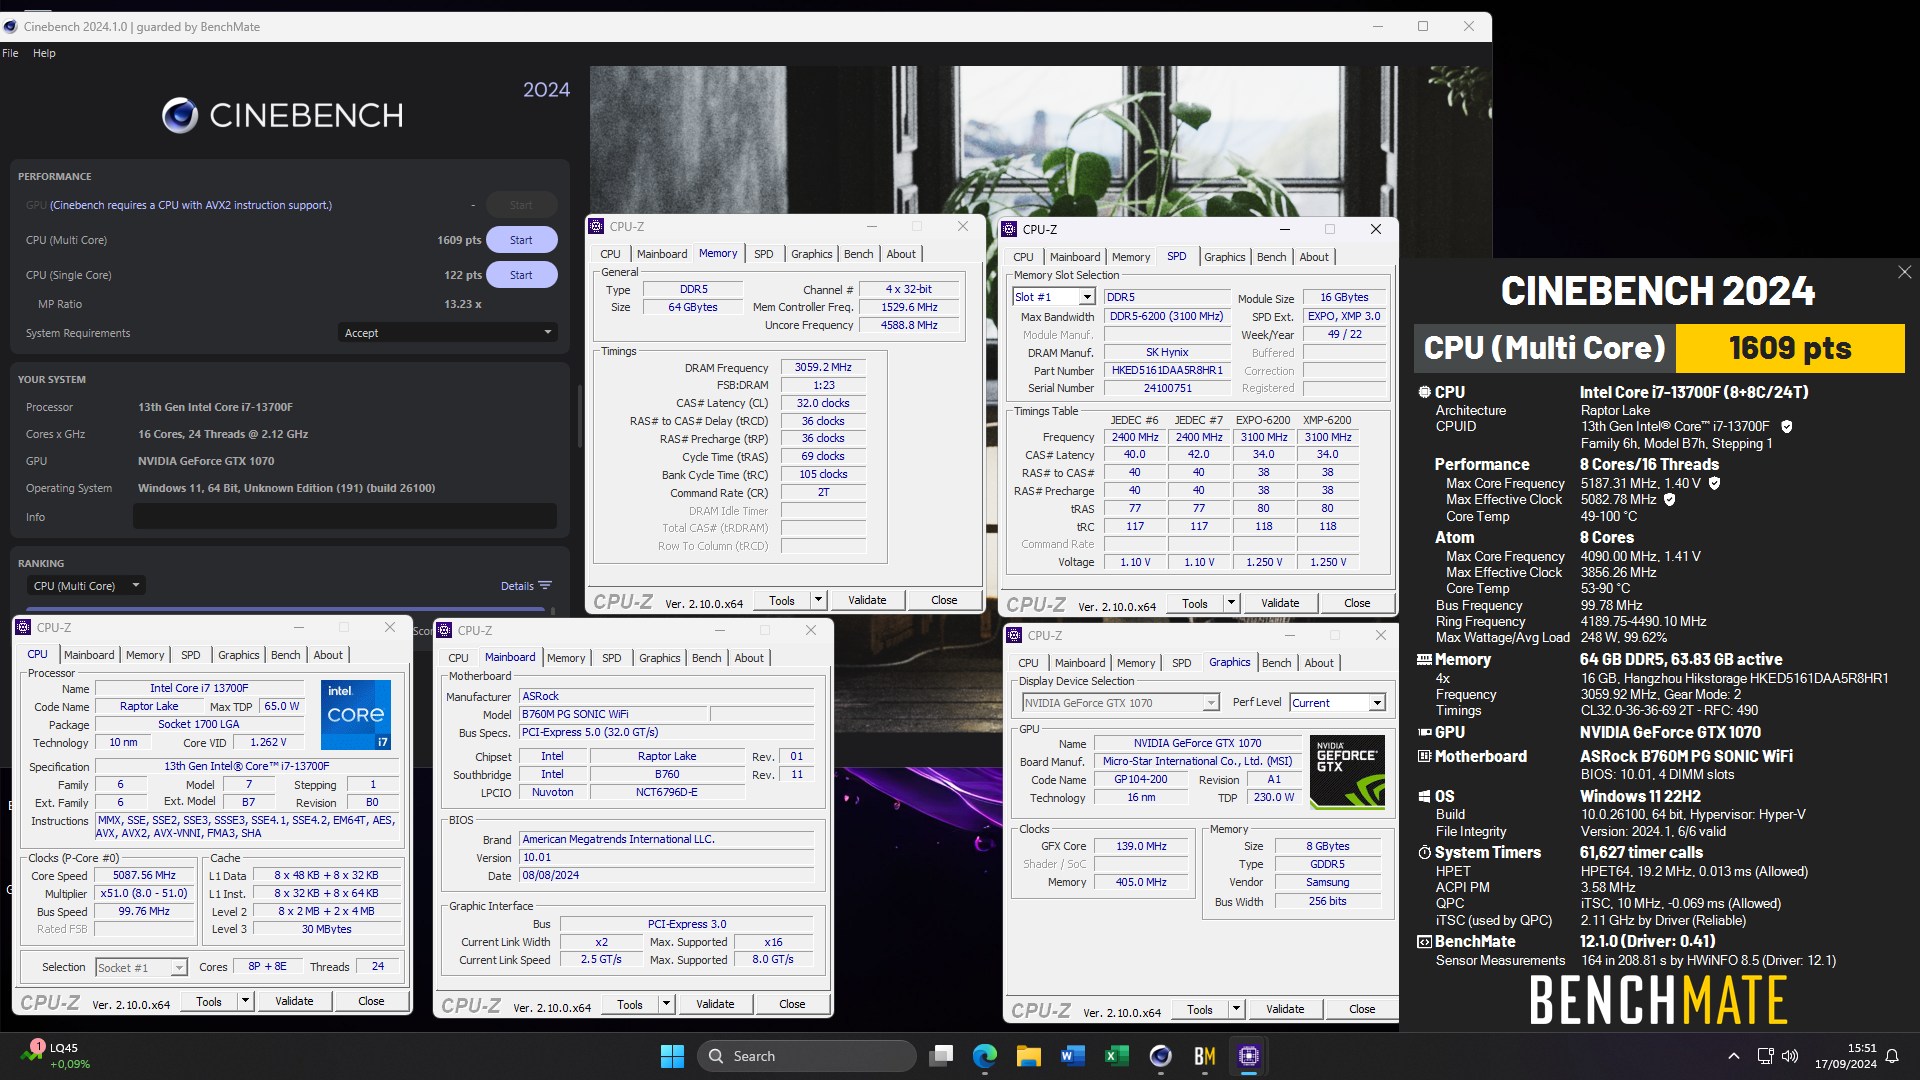This screenshot has height=1080, width=1920.
Task: Open the File menu in Cinebench
Action: click(x=10, y=53)
